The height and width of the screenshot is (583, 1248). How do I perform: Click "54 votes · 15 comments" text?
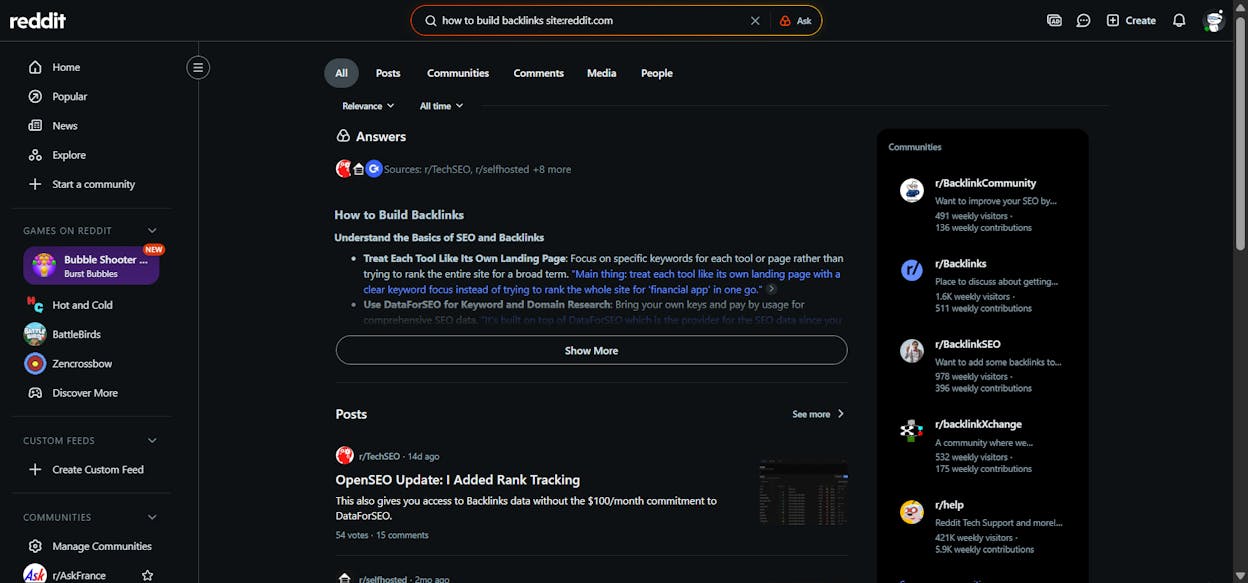(x=382, y=535)
